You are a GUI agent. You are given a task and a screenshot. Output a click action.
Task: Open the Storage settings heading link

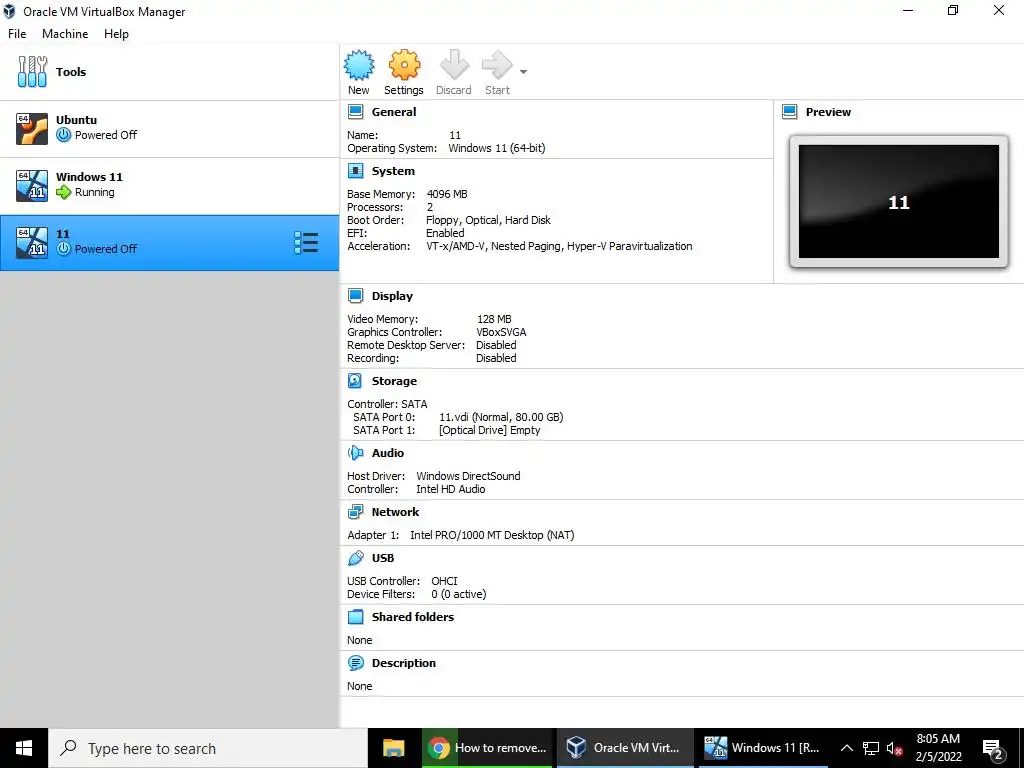[x=394, y=381]
